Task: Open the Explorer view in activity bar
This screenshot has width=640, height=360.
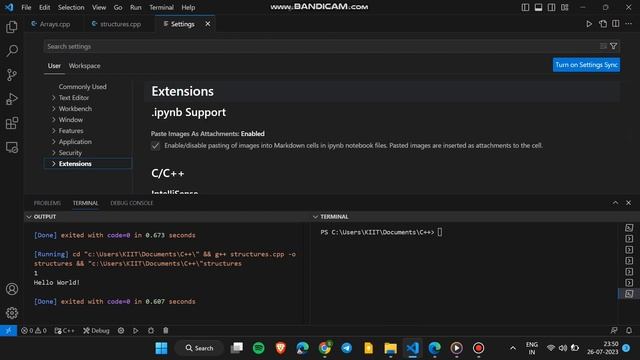Action: (x=11, y=27)
